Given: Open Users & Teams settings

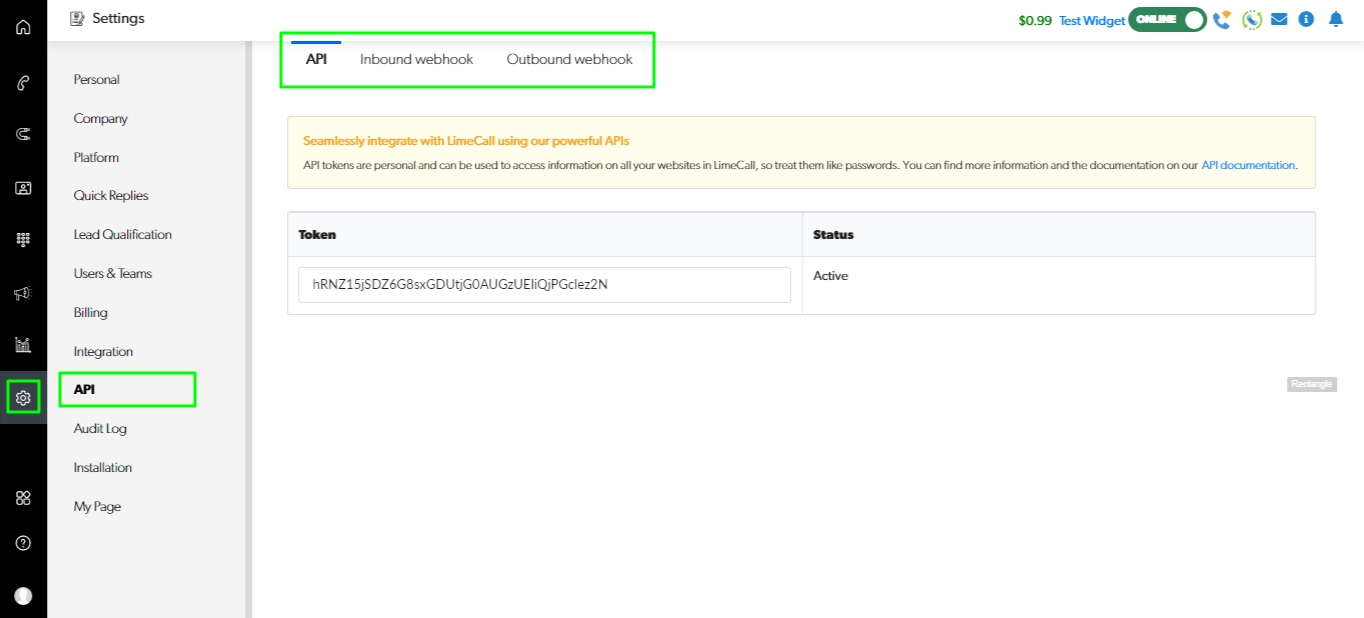Looking at the screenshot, I should (x=113, y=273).
